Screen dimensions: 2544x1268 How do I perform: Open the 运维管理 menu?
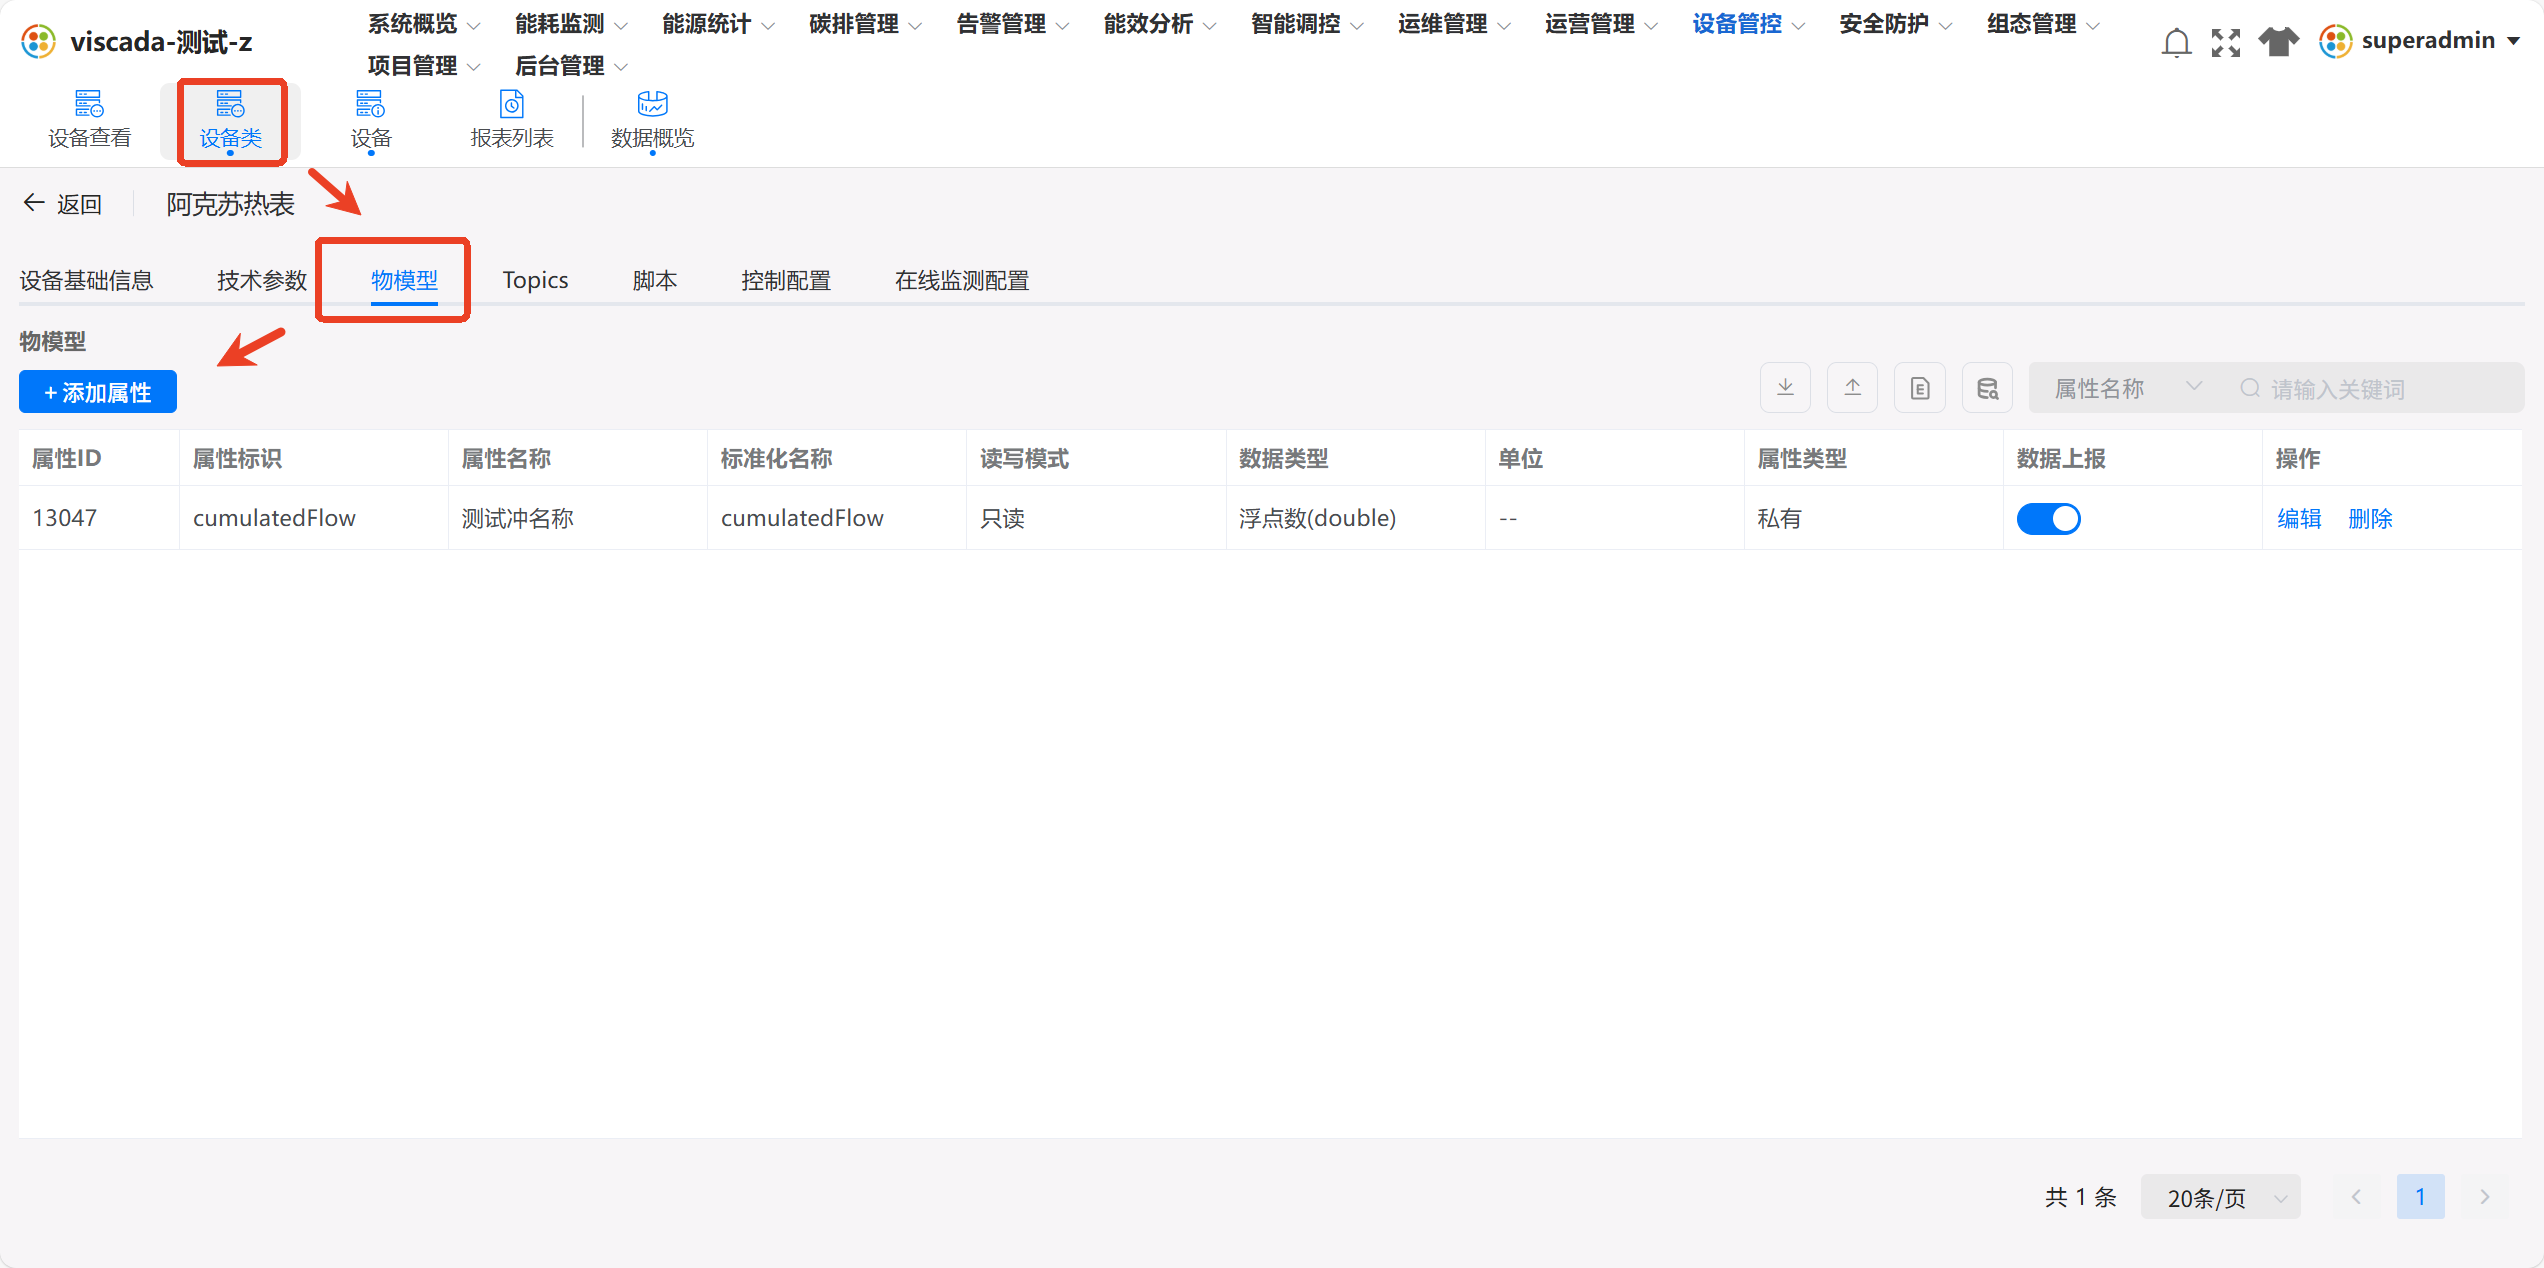pyautogui.click(x=1453, y=24)
